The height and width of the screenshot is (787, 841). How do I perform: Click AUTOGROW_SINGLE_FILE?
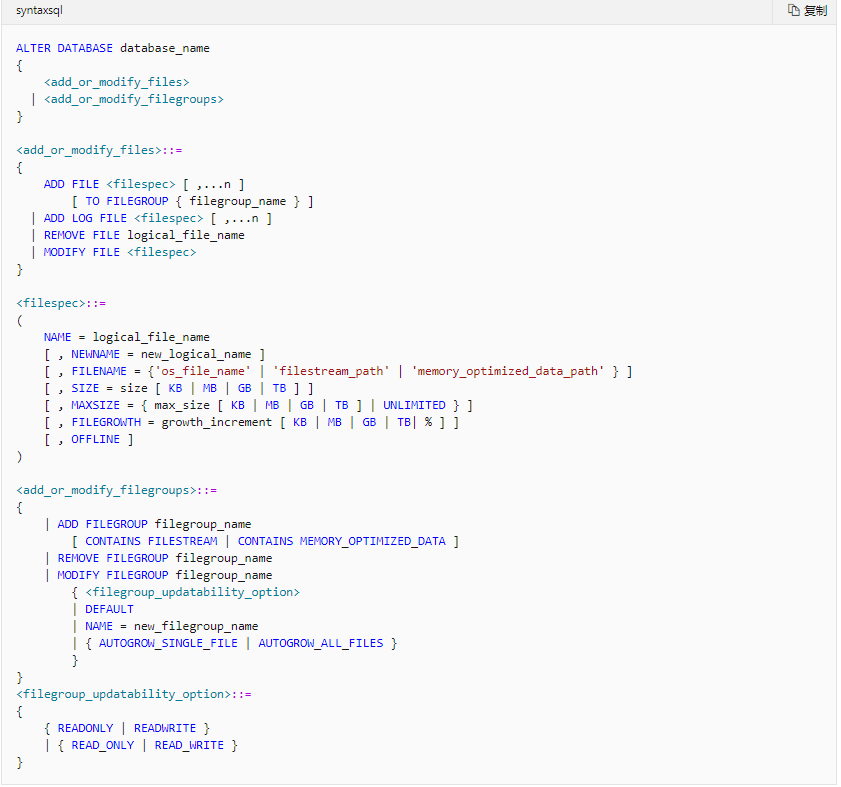point(168,644)
